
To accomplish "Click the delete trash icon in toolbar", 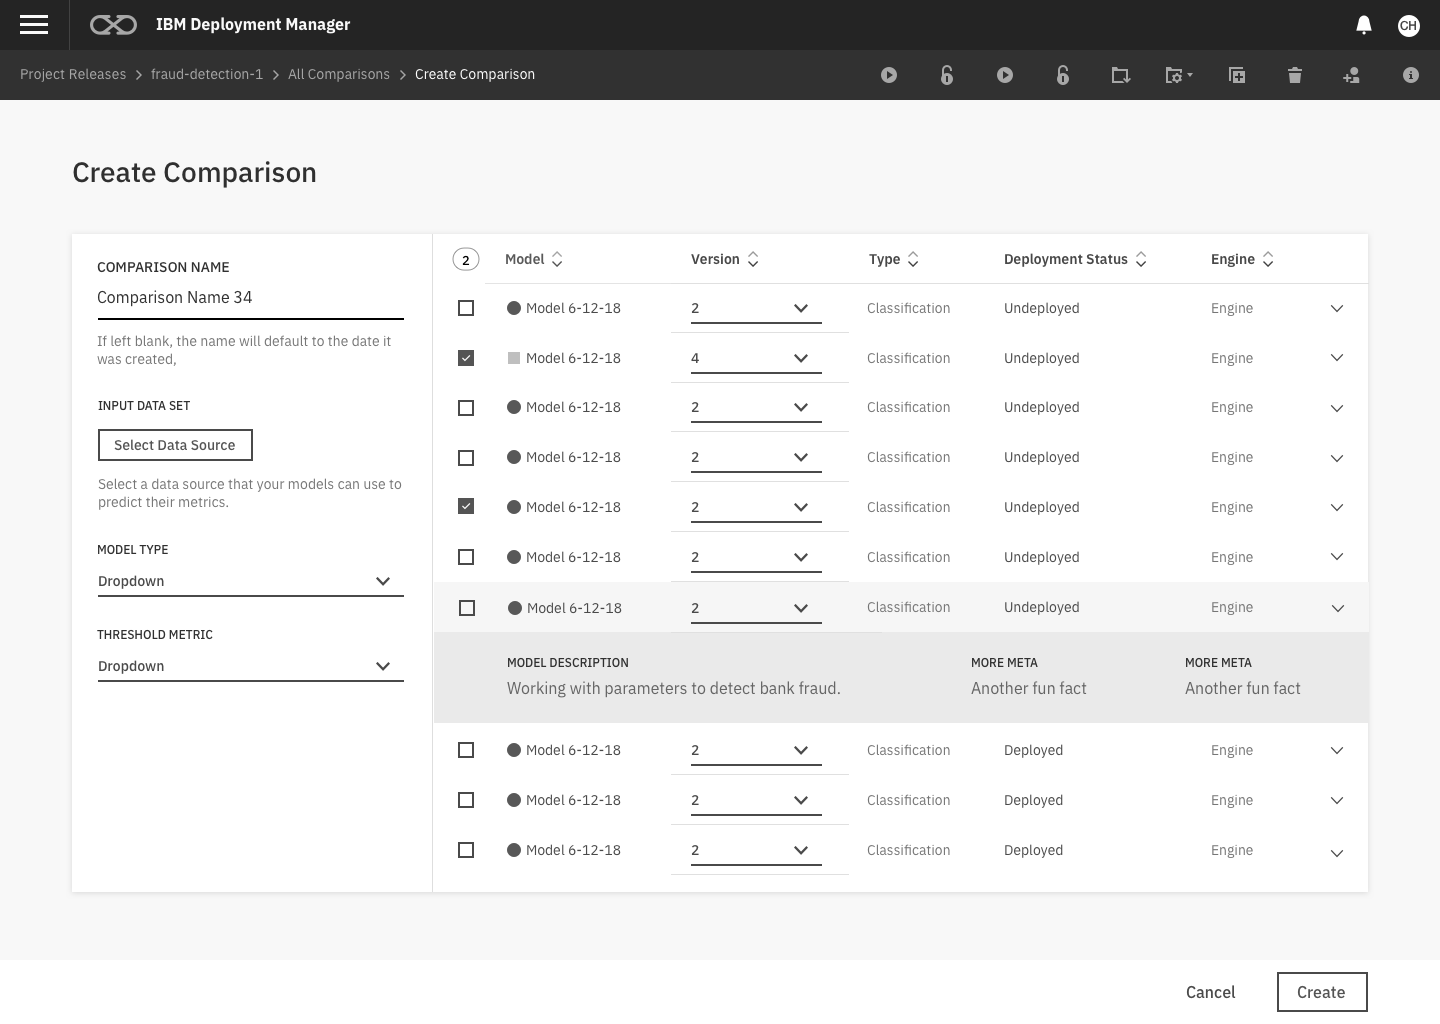I will (x=1294, y=75).
